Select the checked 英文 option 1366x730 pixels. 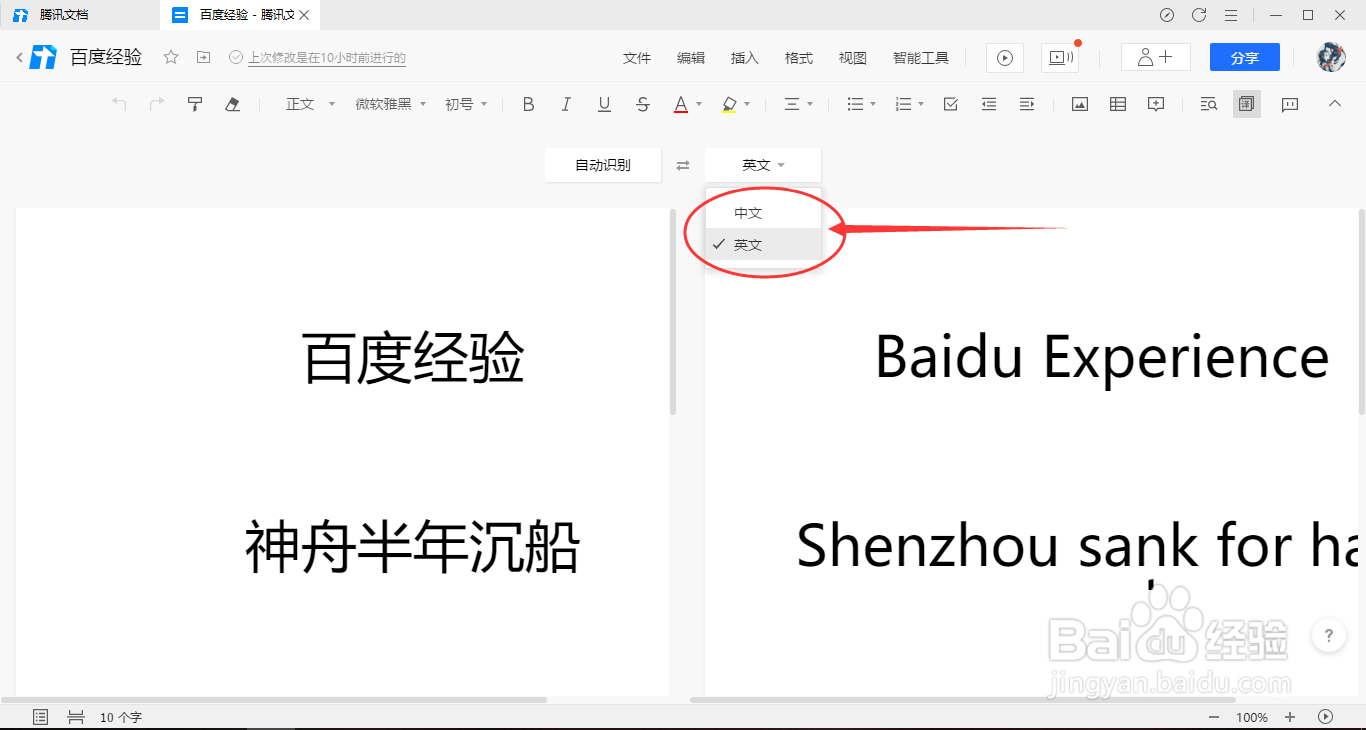click(763, 244)
